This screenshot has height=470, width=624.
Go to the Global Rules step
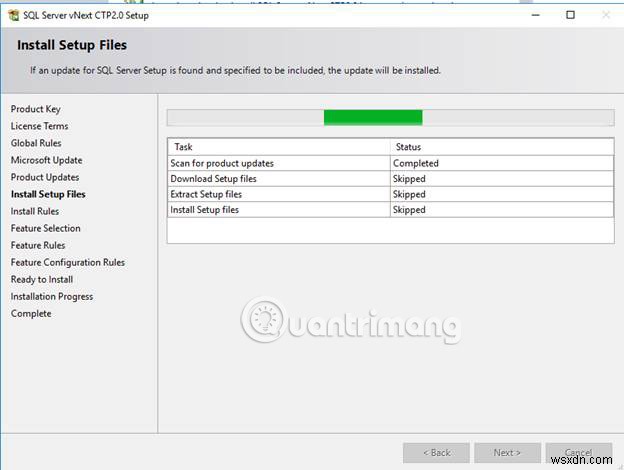tap(36, 143)
